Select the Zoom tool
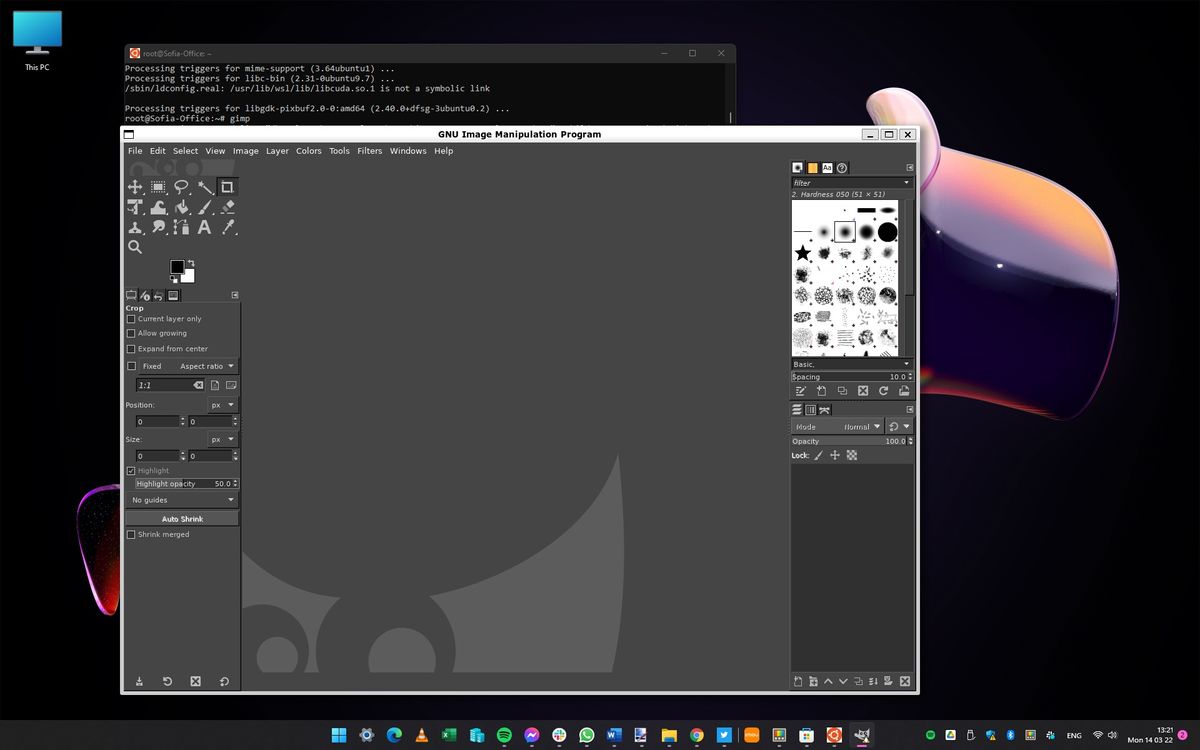 pyautogui.click(x=135, y=247)
